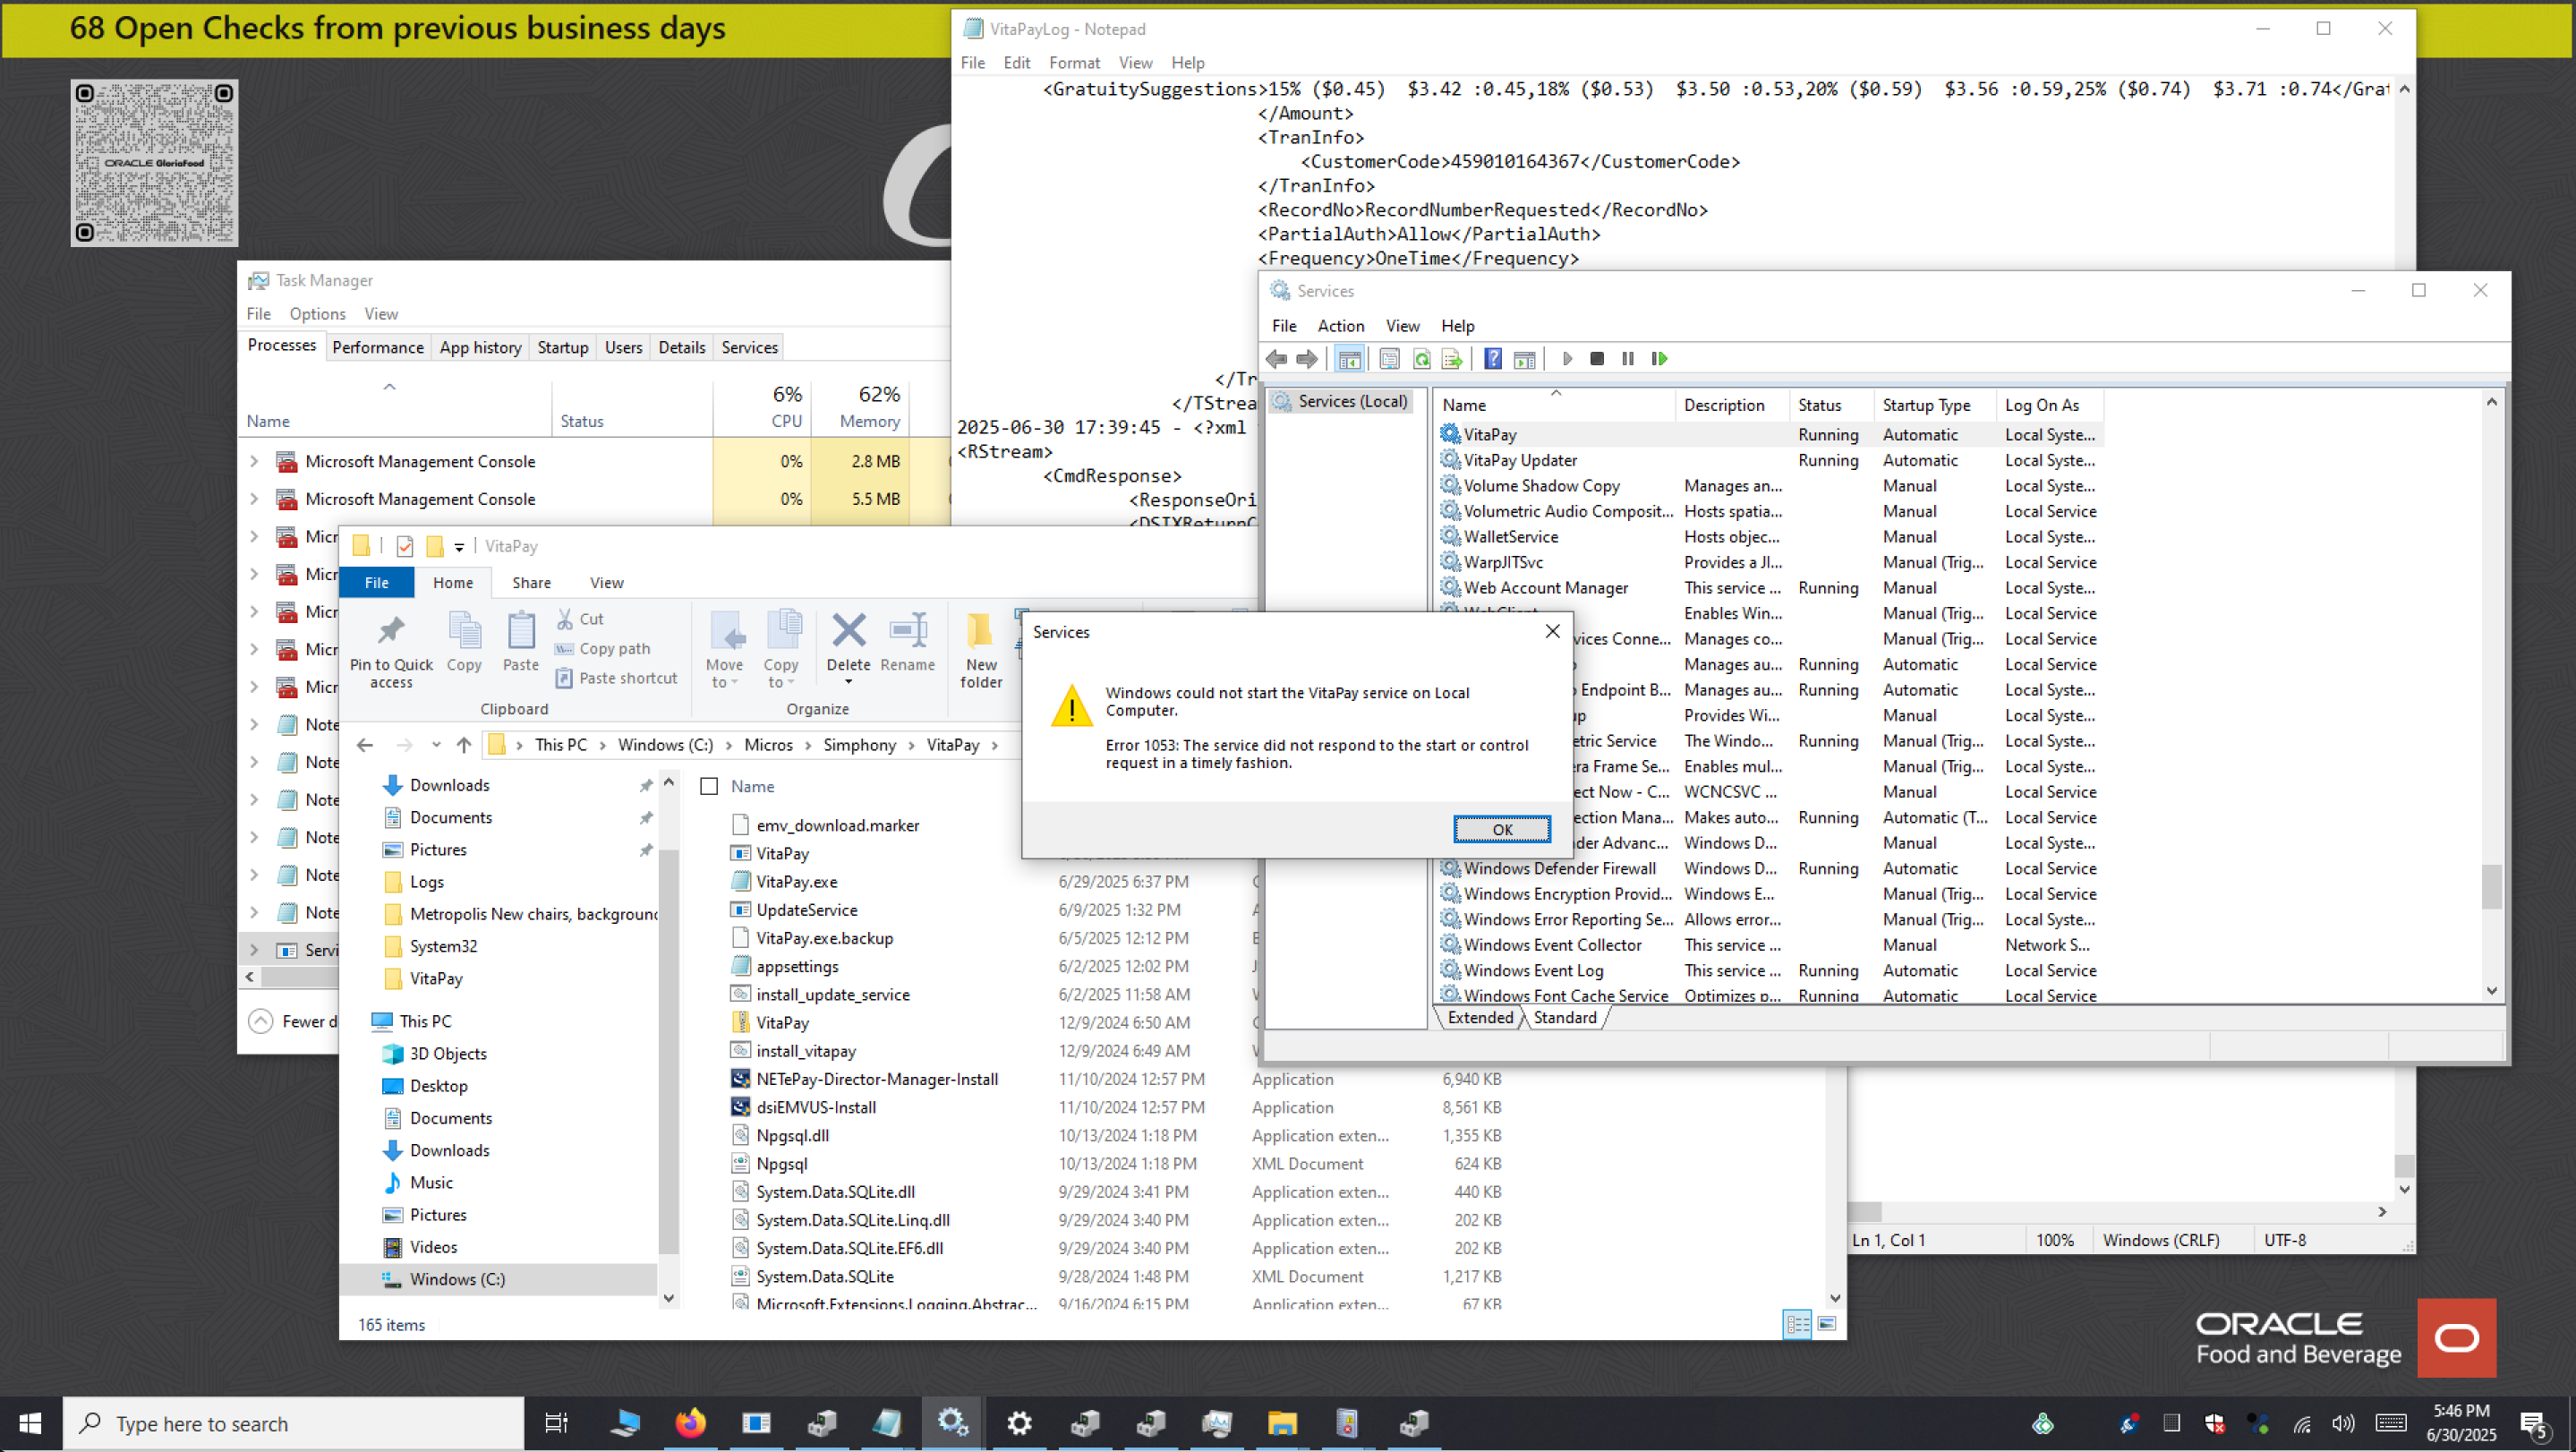Open Action menu in Services window

(1341, 326)
